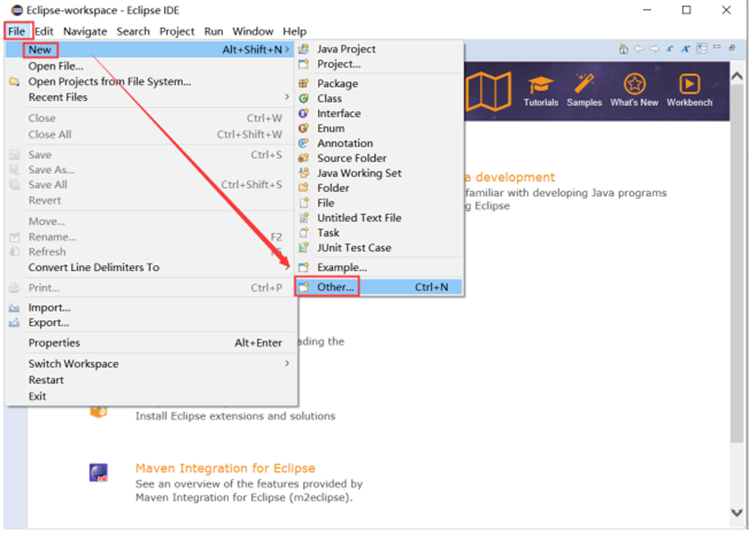Choose JUnit Test Case entry
750x533 pixels.
[x=378, y=248]
